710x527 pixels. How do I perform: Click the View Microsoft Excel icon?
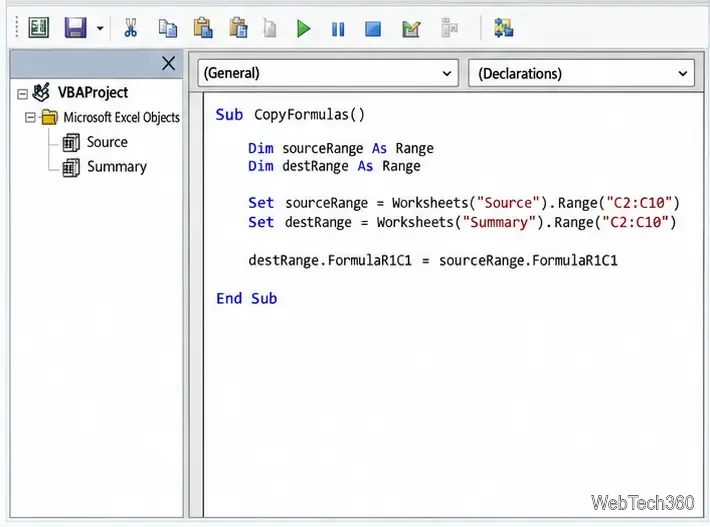pyautogui.click(x=38, y=28)
